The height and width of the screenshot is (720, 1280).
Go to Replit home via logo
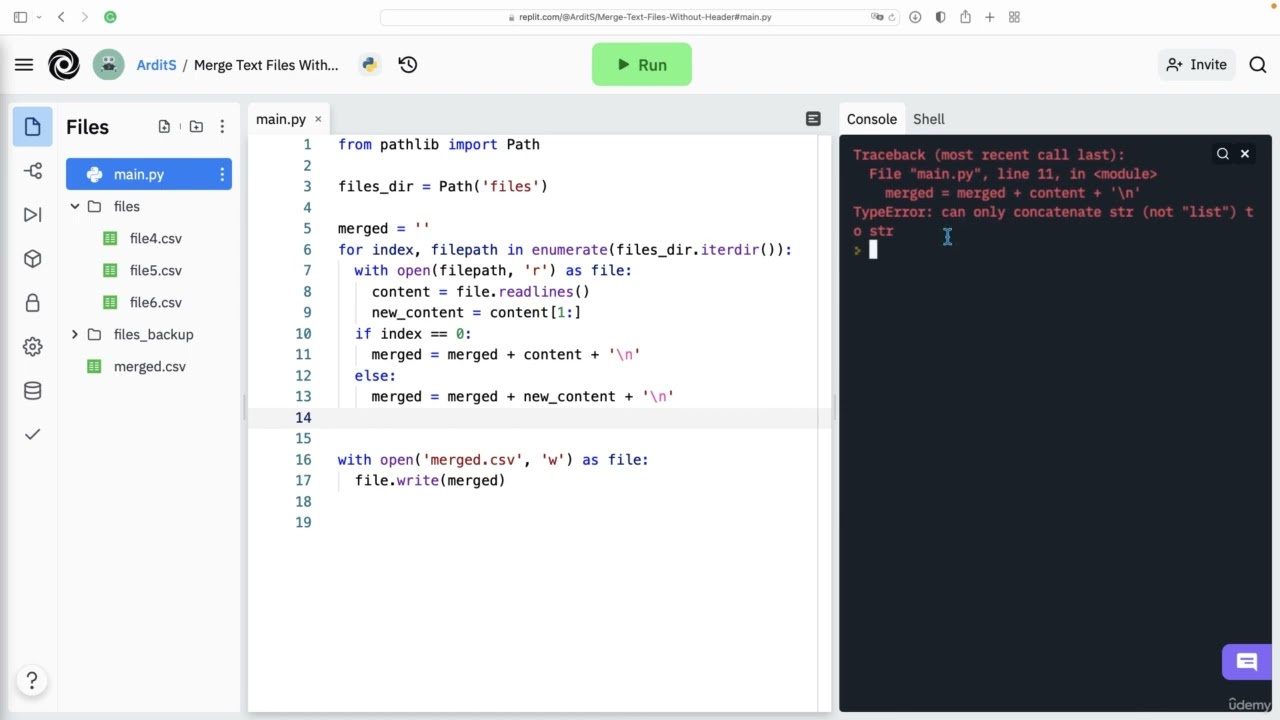pyautogui.click(x=64, y=65)
